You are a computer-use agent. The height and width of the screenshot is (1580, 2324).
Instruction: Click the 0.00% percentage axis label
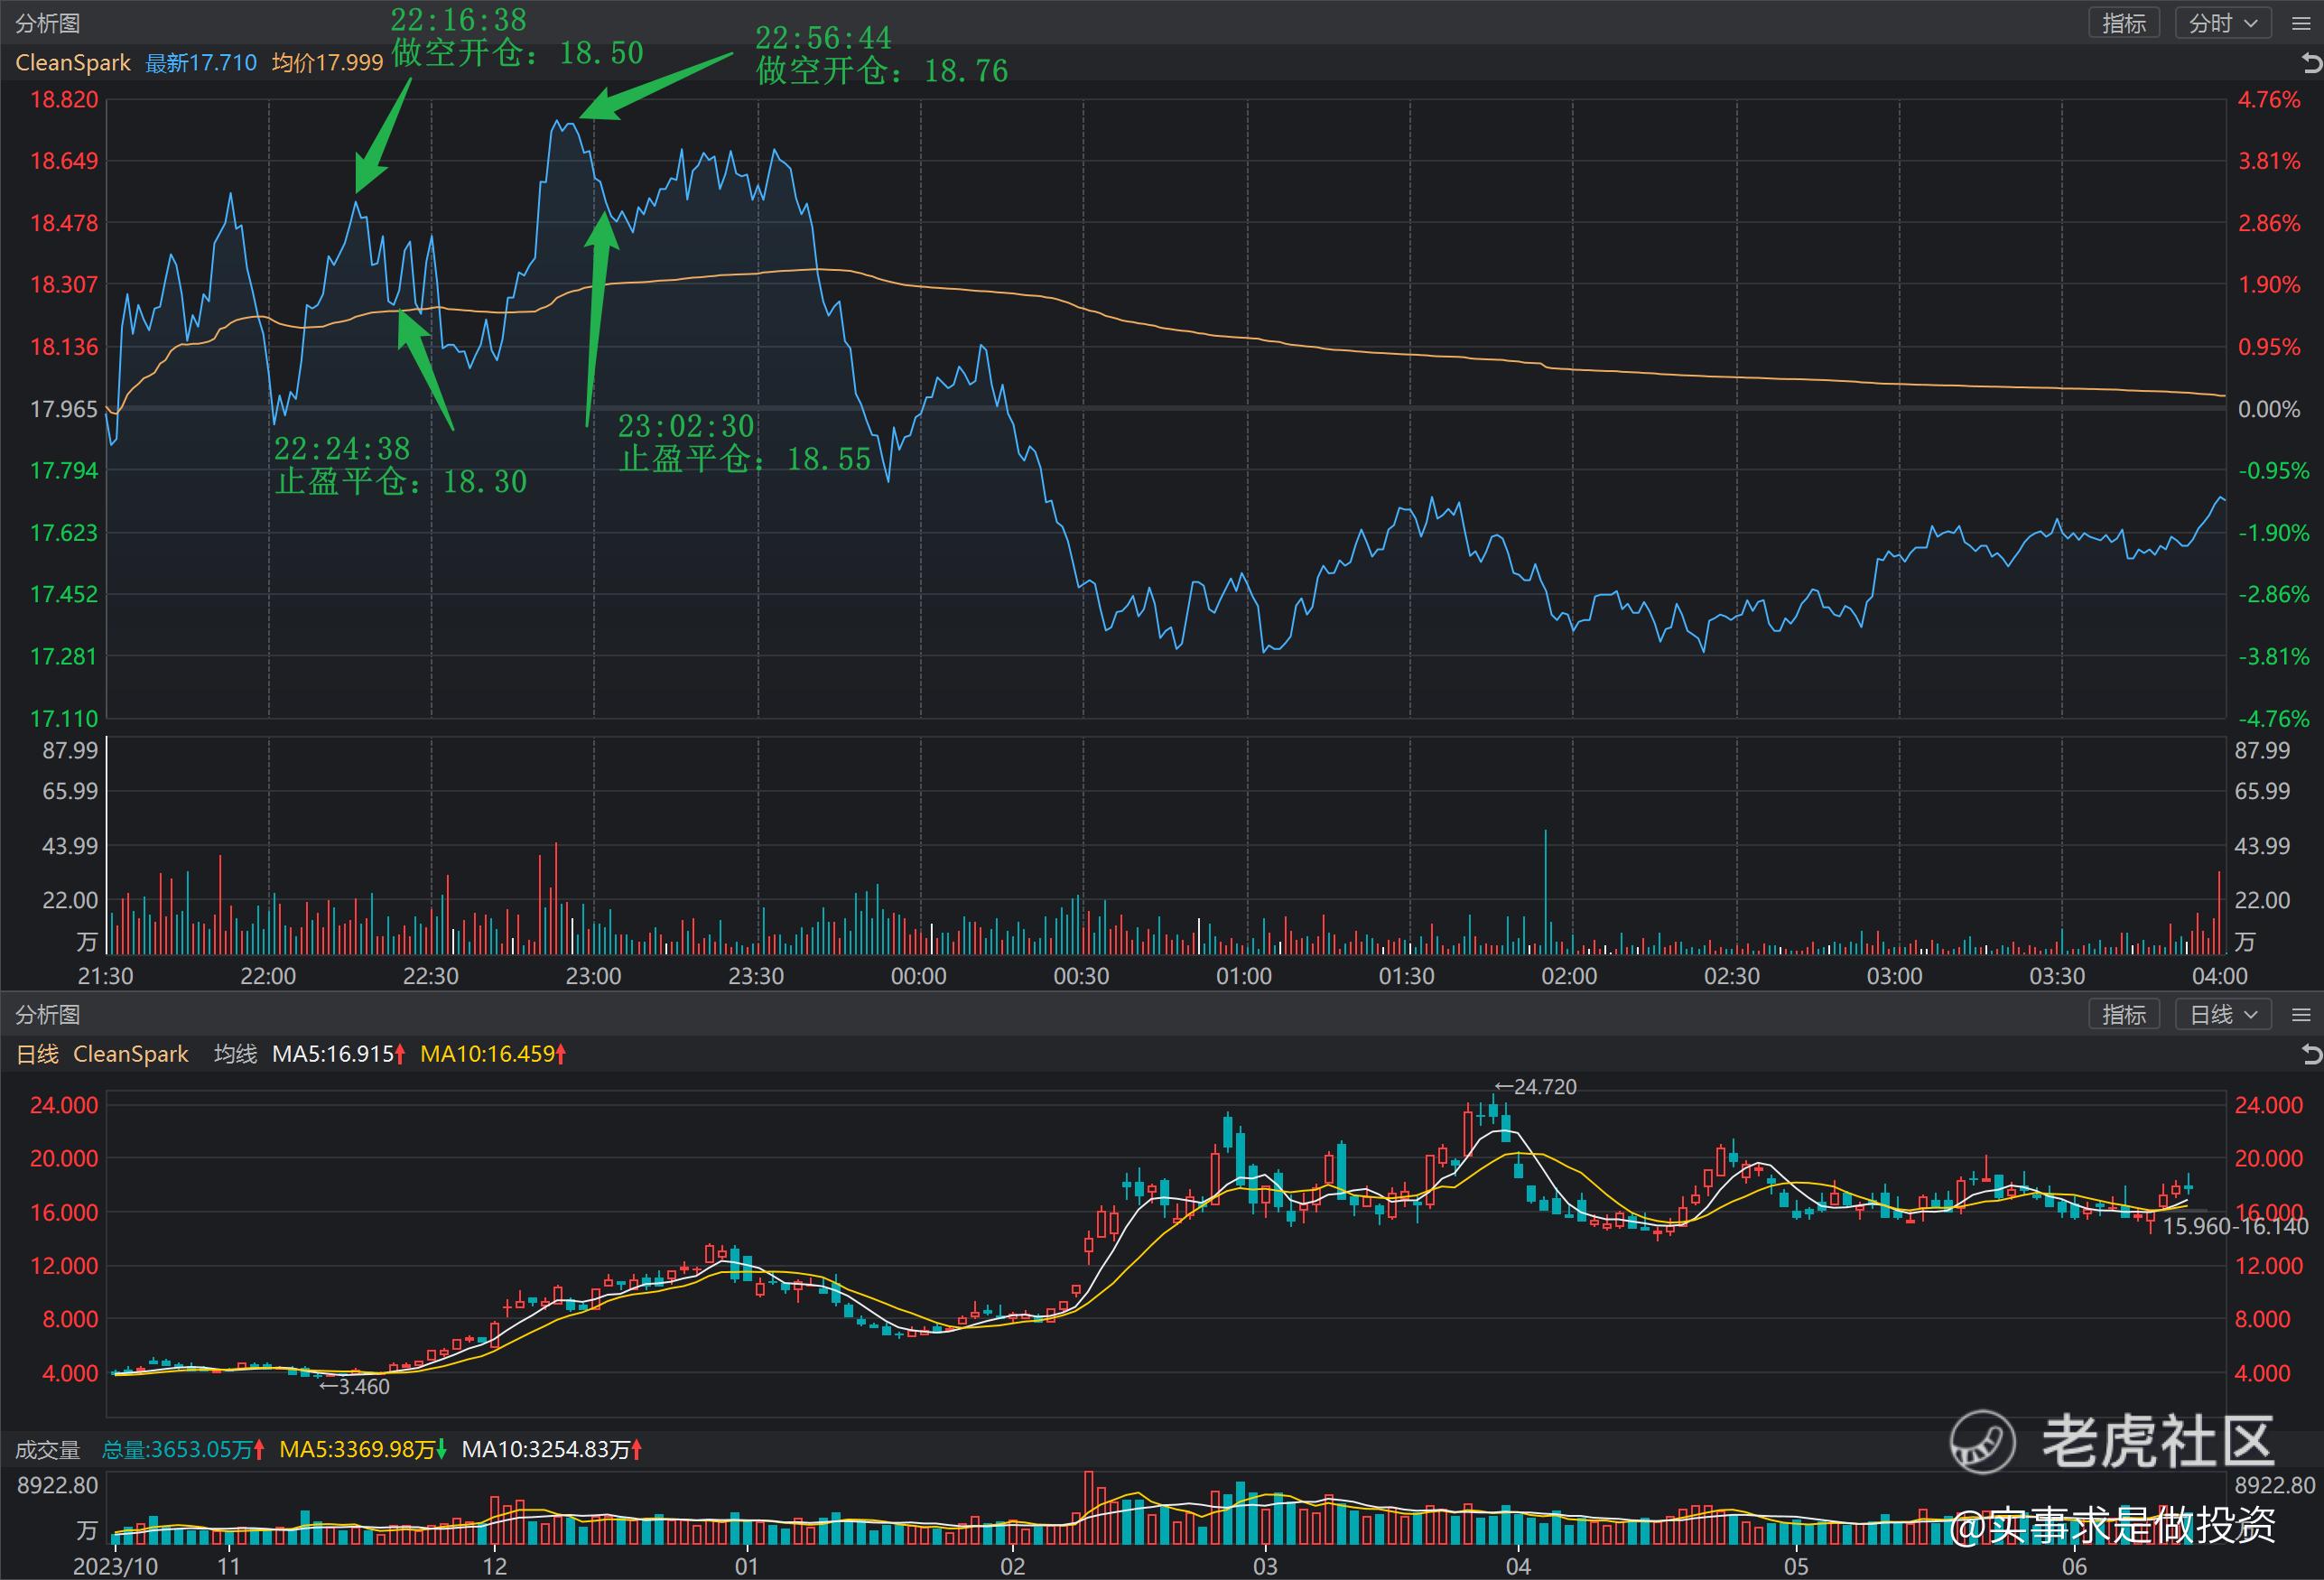[x=2269, y=409]
